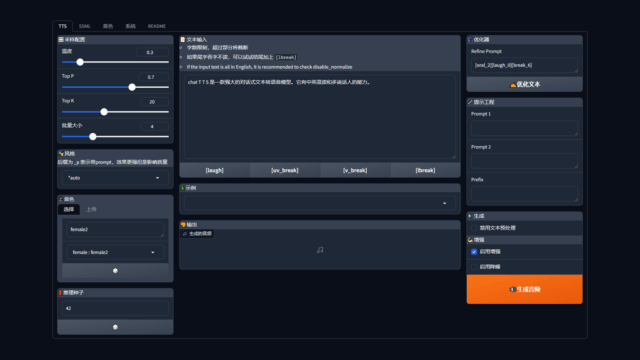Viewport: 640px width, 360px height.
Task: Open the tab just before README
Action: point(130,26)
